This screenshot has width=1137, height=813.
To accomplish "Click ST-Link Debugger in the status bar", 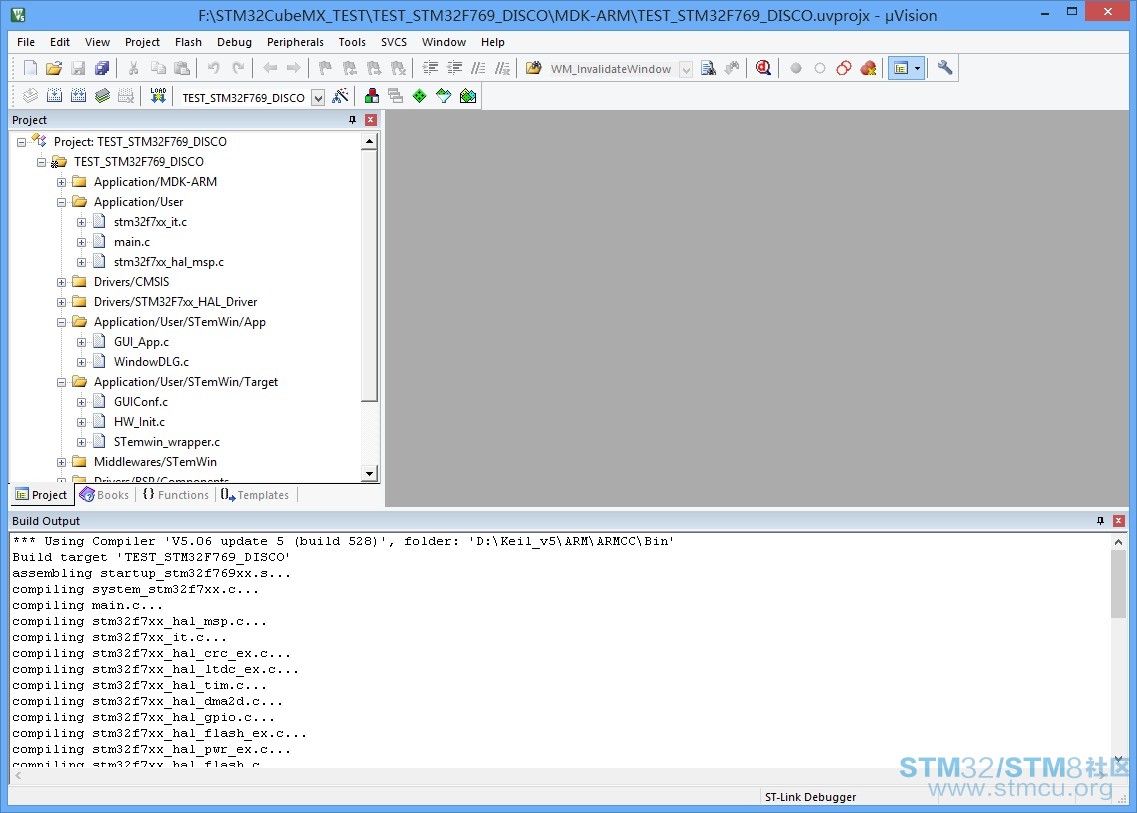I will (810, 797).
